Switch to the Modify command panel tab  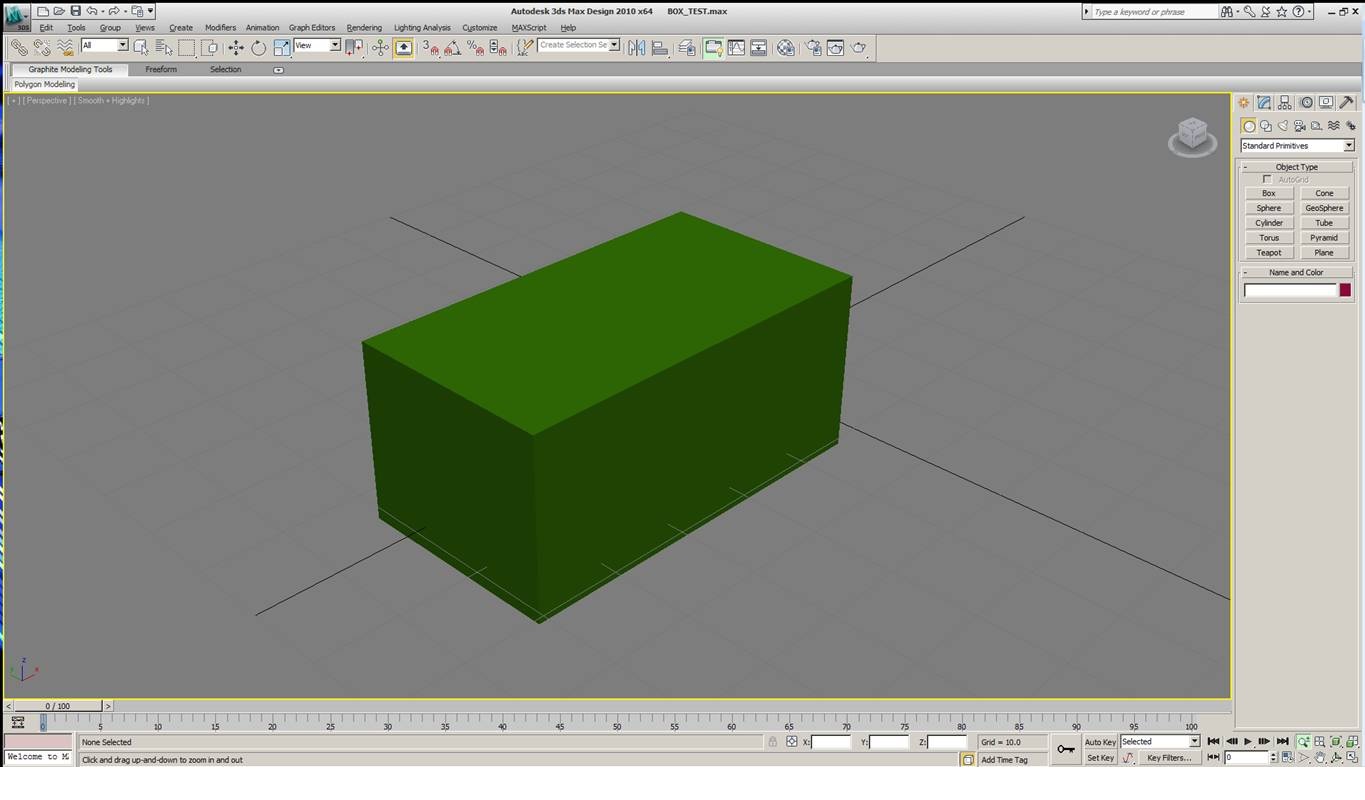[x=1264, y=103]
